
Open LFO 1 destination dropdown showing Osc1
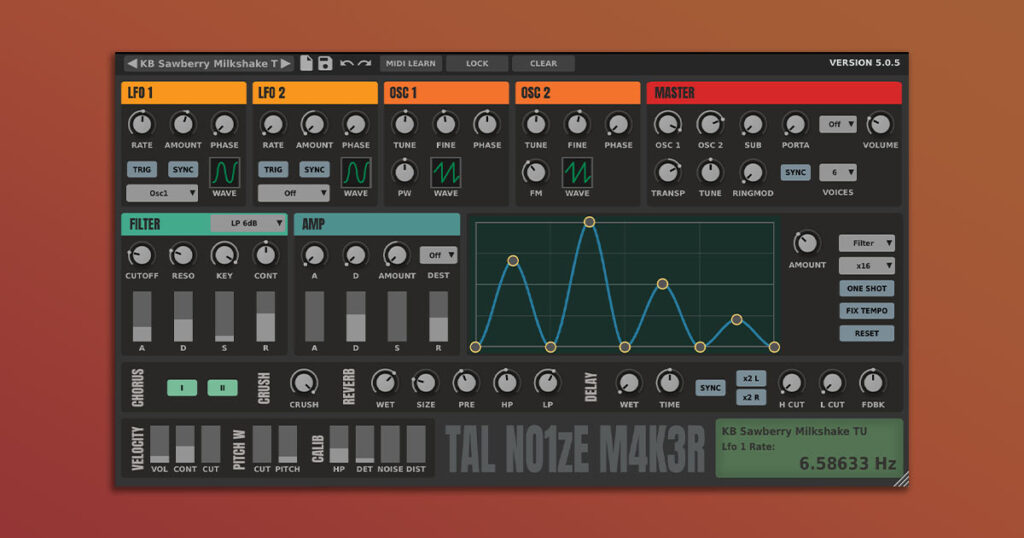162,193
